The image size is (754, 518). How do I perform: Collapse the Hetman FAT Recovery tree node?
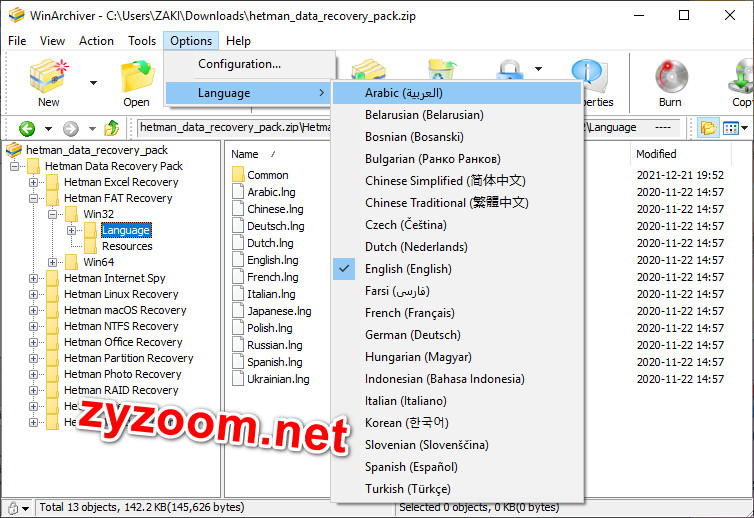pos(33,198)
